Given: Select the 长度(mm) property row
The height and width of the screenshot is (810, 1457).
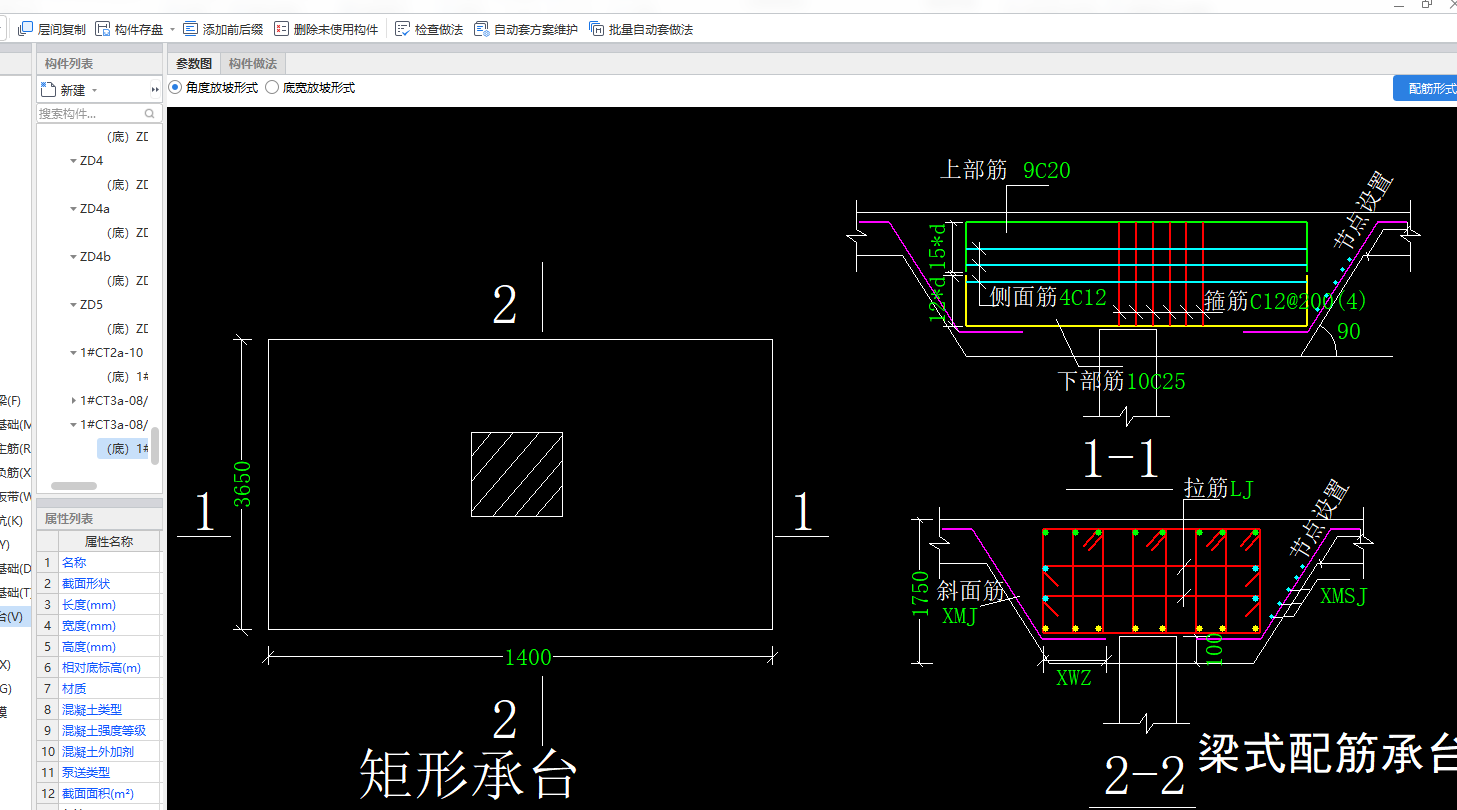Looking at the screenshot, I should coord(99,605).
